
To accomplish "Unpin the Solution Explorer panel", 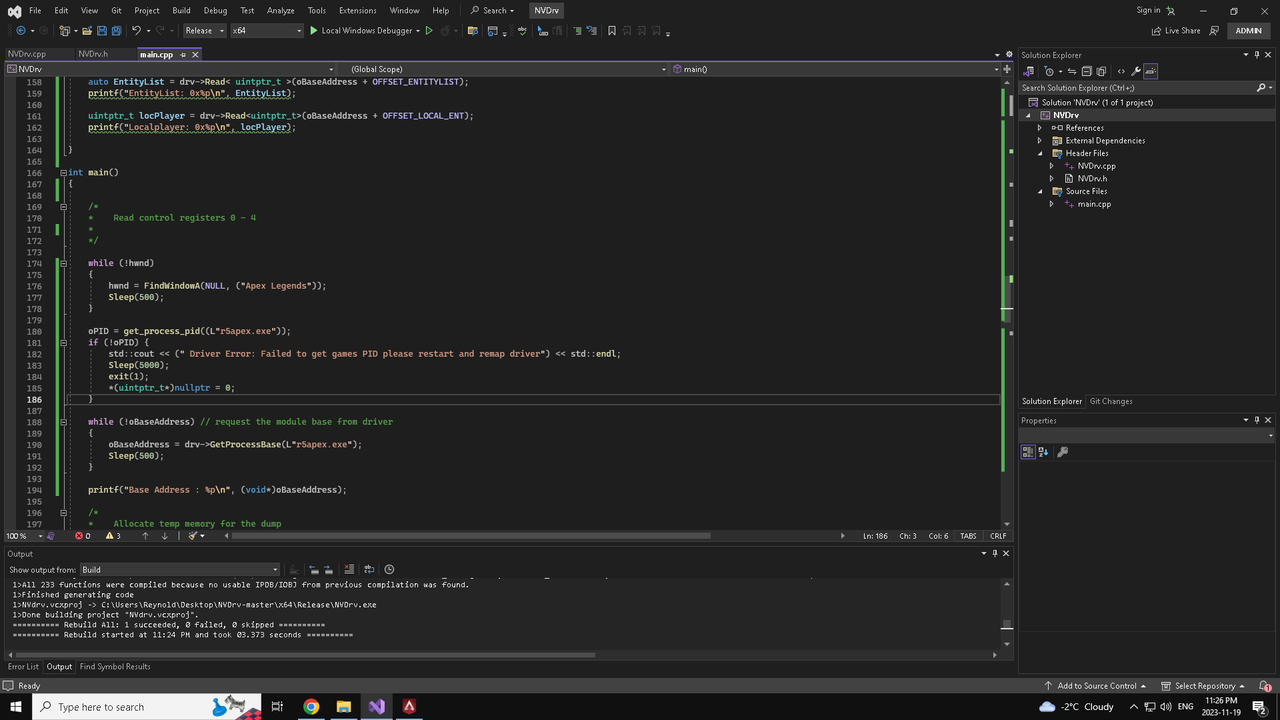I will [x=1257, y=55].
